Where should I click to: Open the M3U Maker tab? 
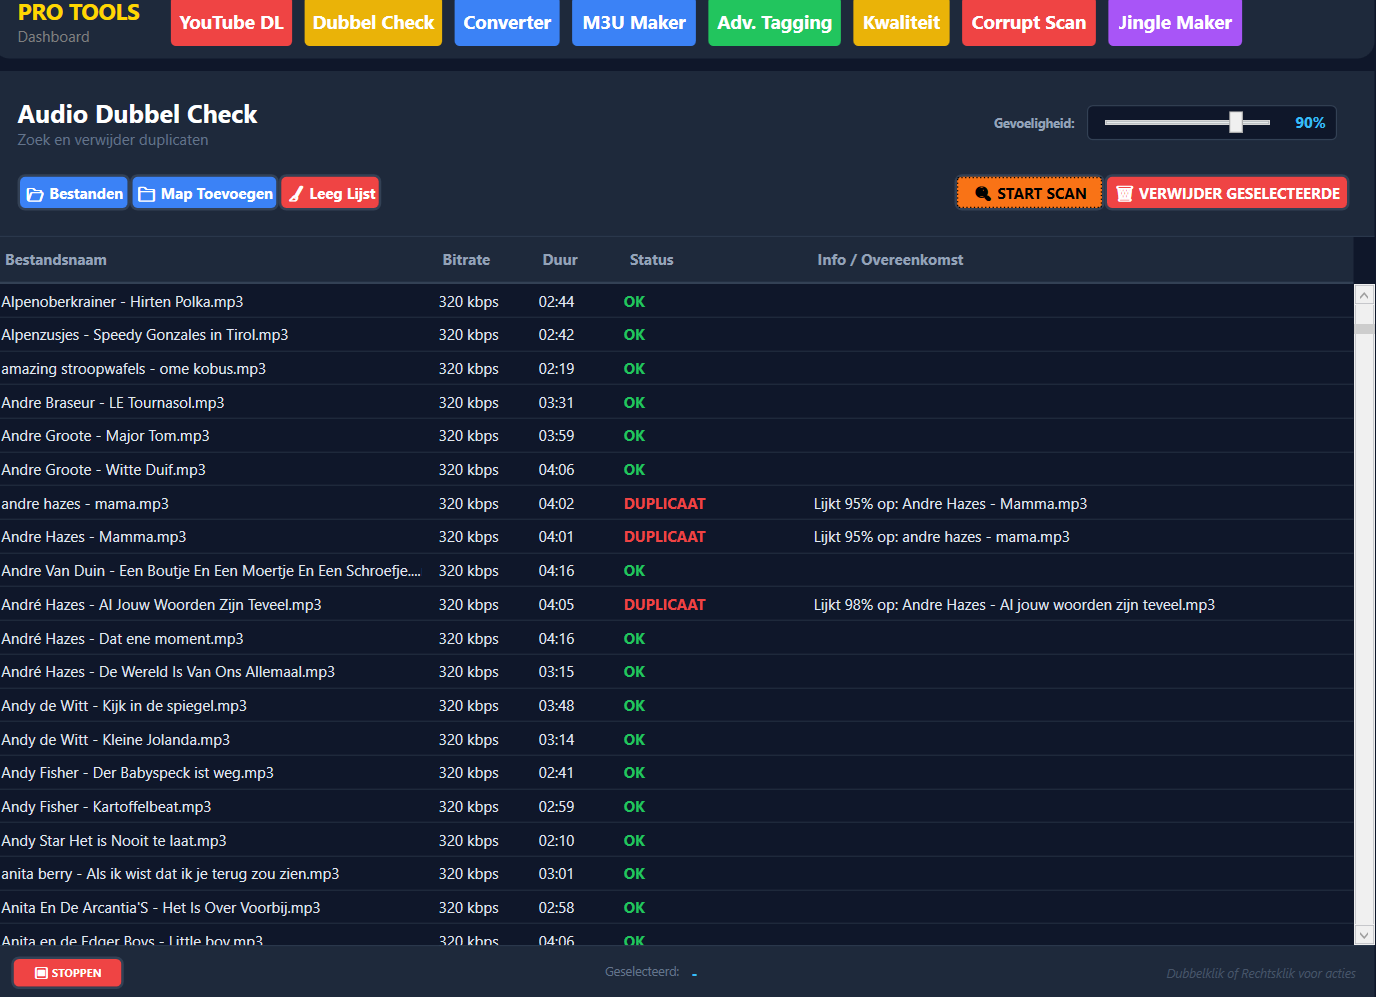click(x=634, y=22)
